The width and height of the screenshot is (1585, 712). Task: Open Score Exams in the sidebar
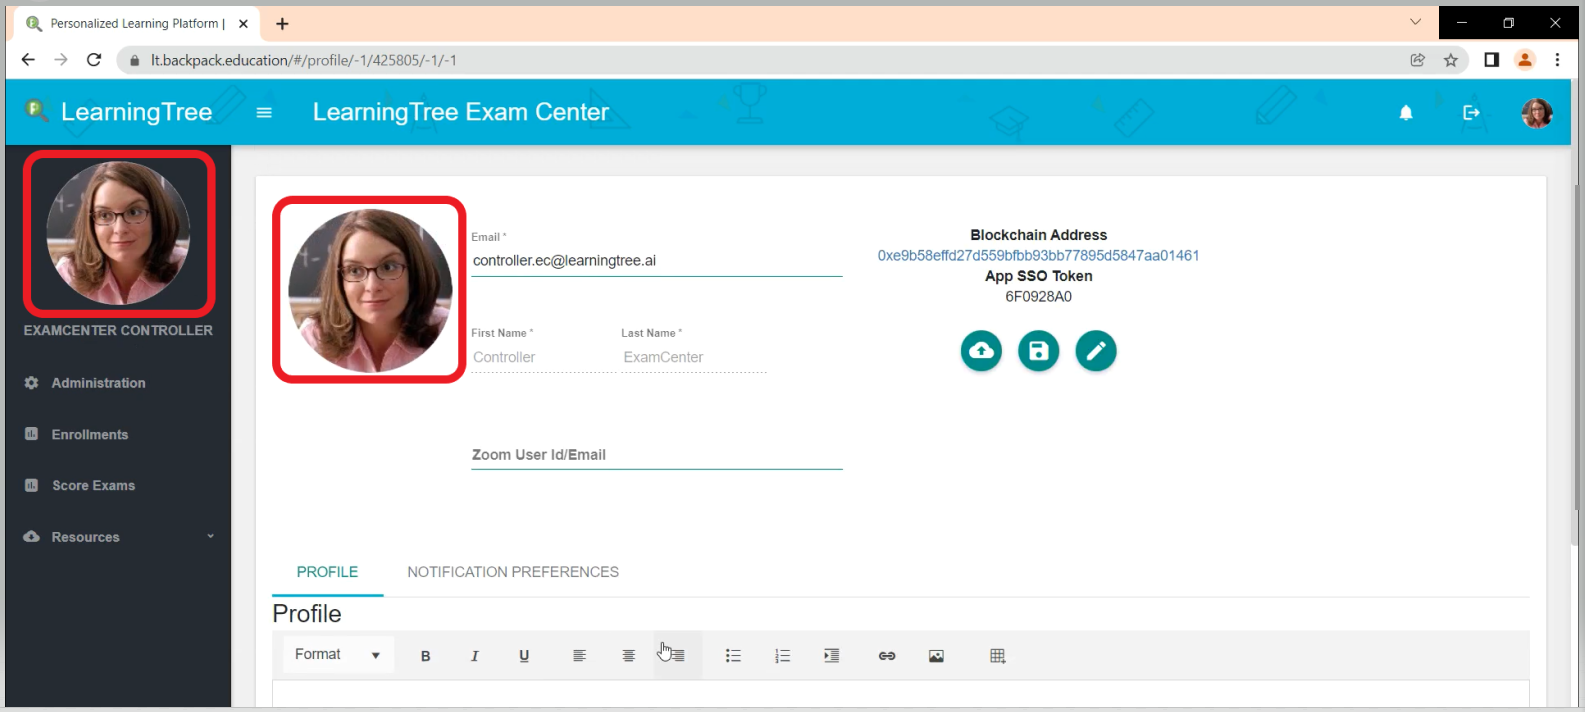[93, 486]
